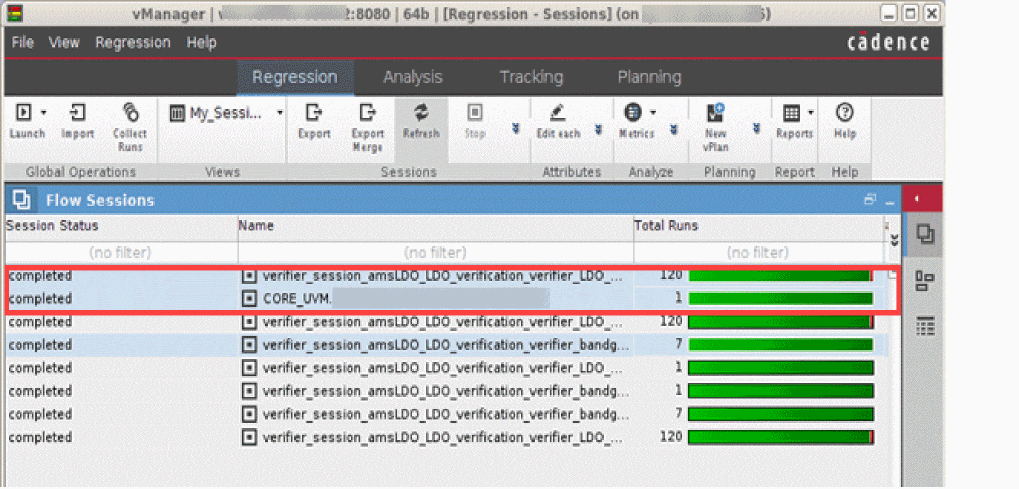Select the CORE_UVM session name
Screen dimensions: 1019x489
pos(298,298)
